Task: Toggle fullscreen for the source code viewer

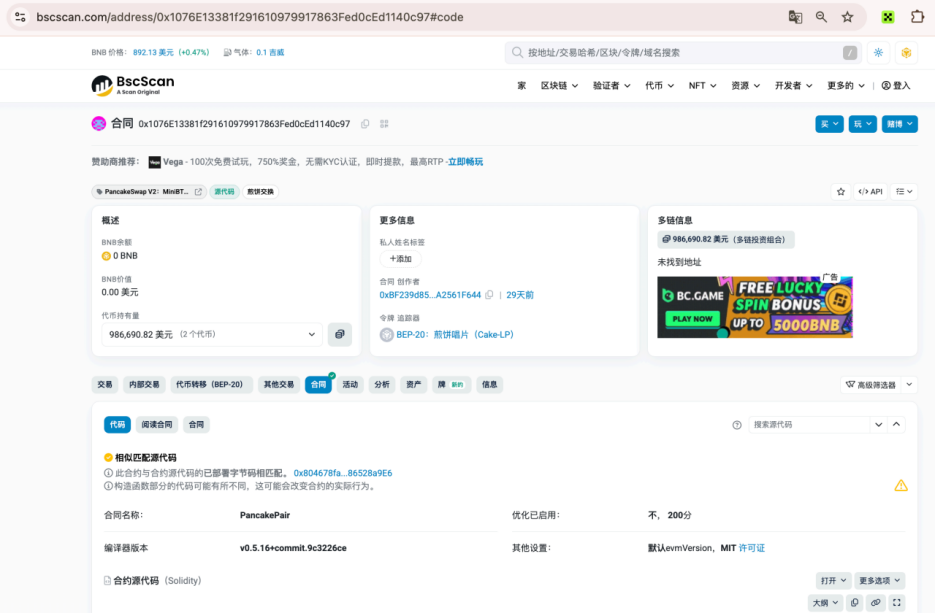Action: click(896, 603)
